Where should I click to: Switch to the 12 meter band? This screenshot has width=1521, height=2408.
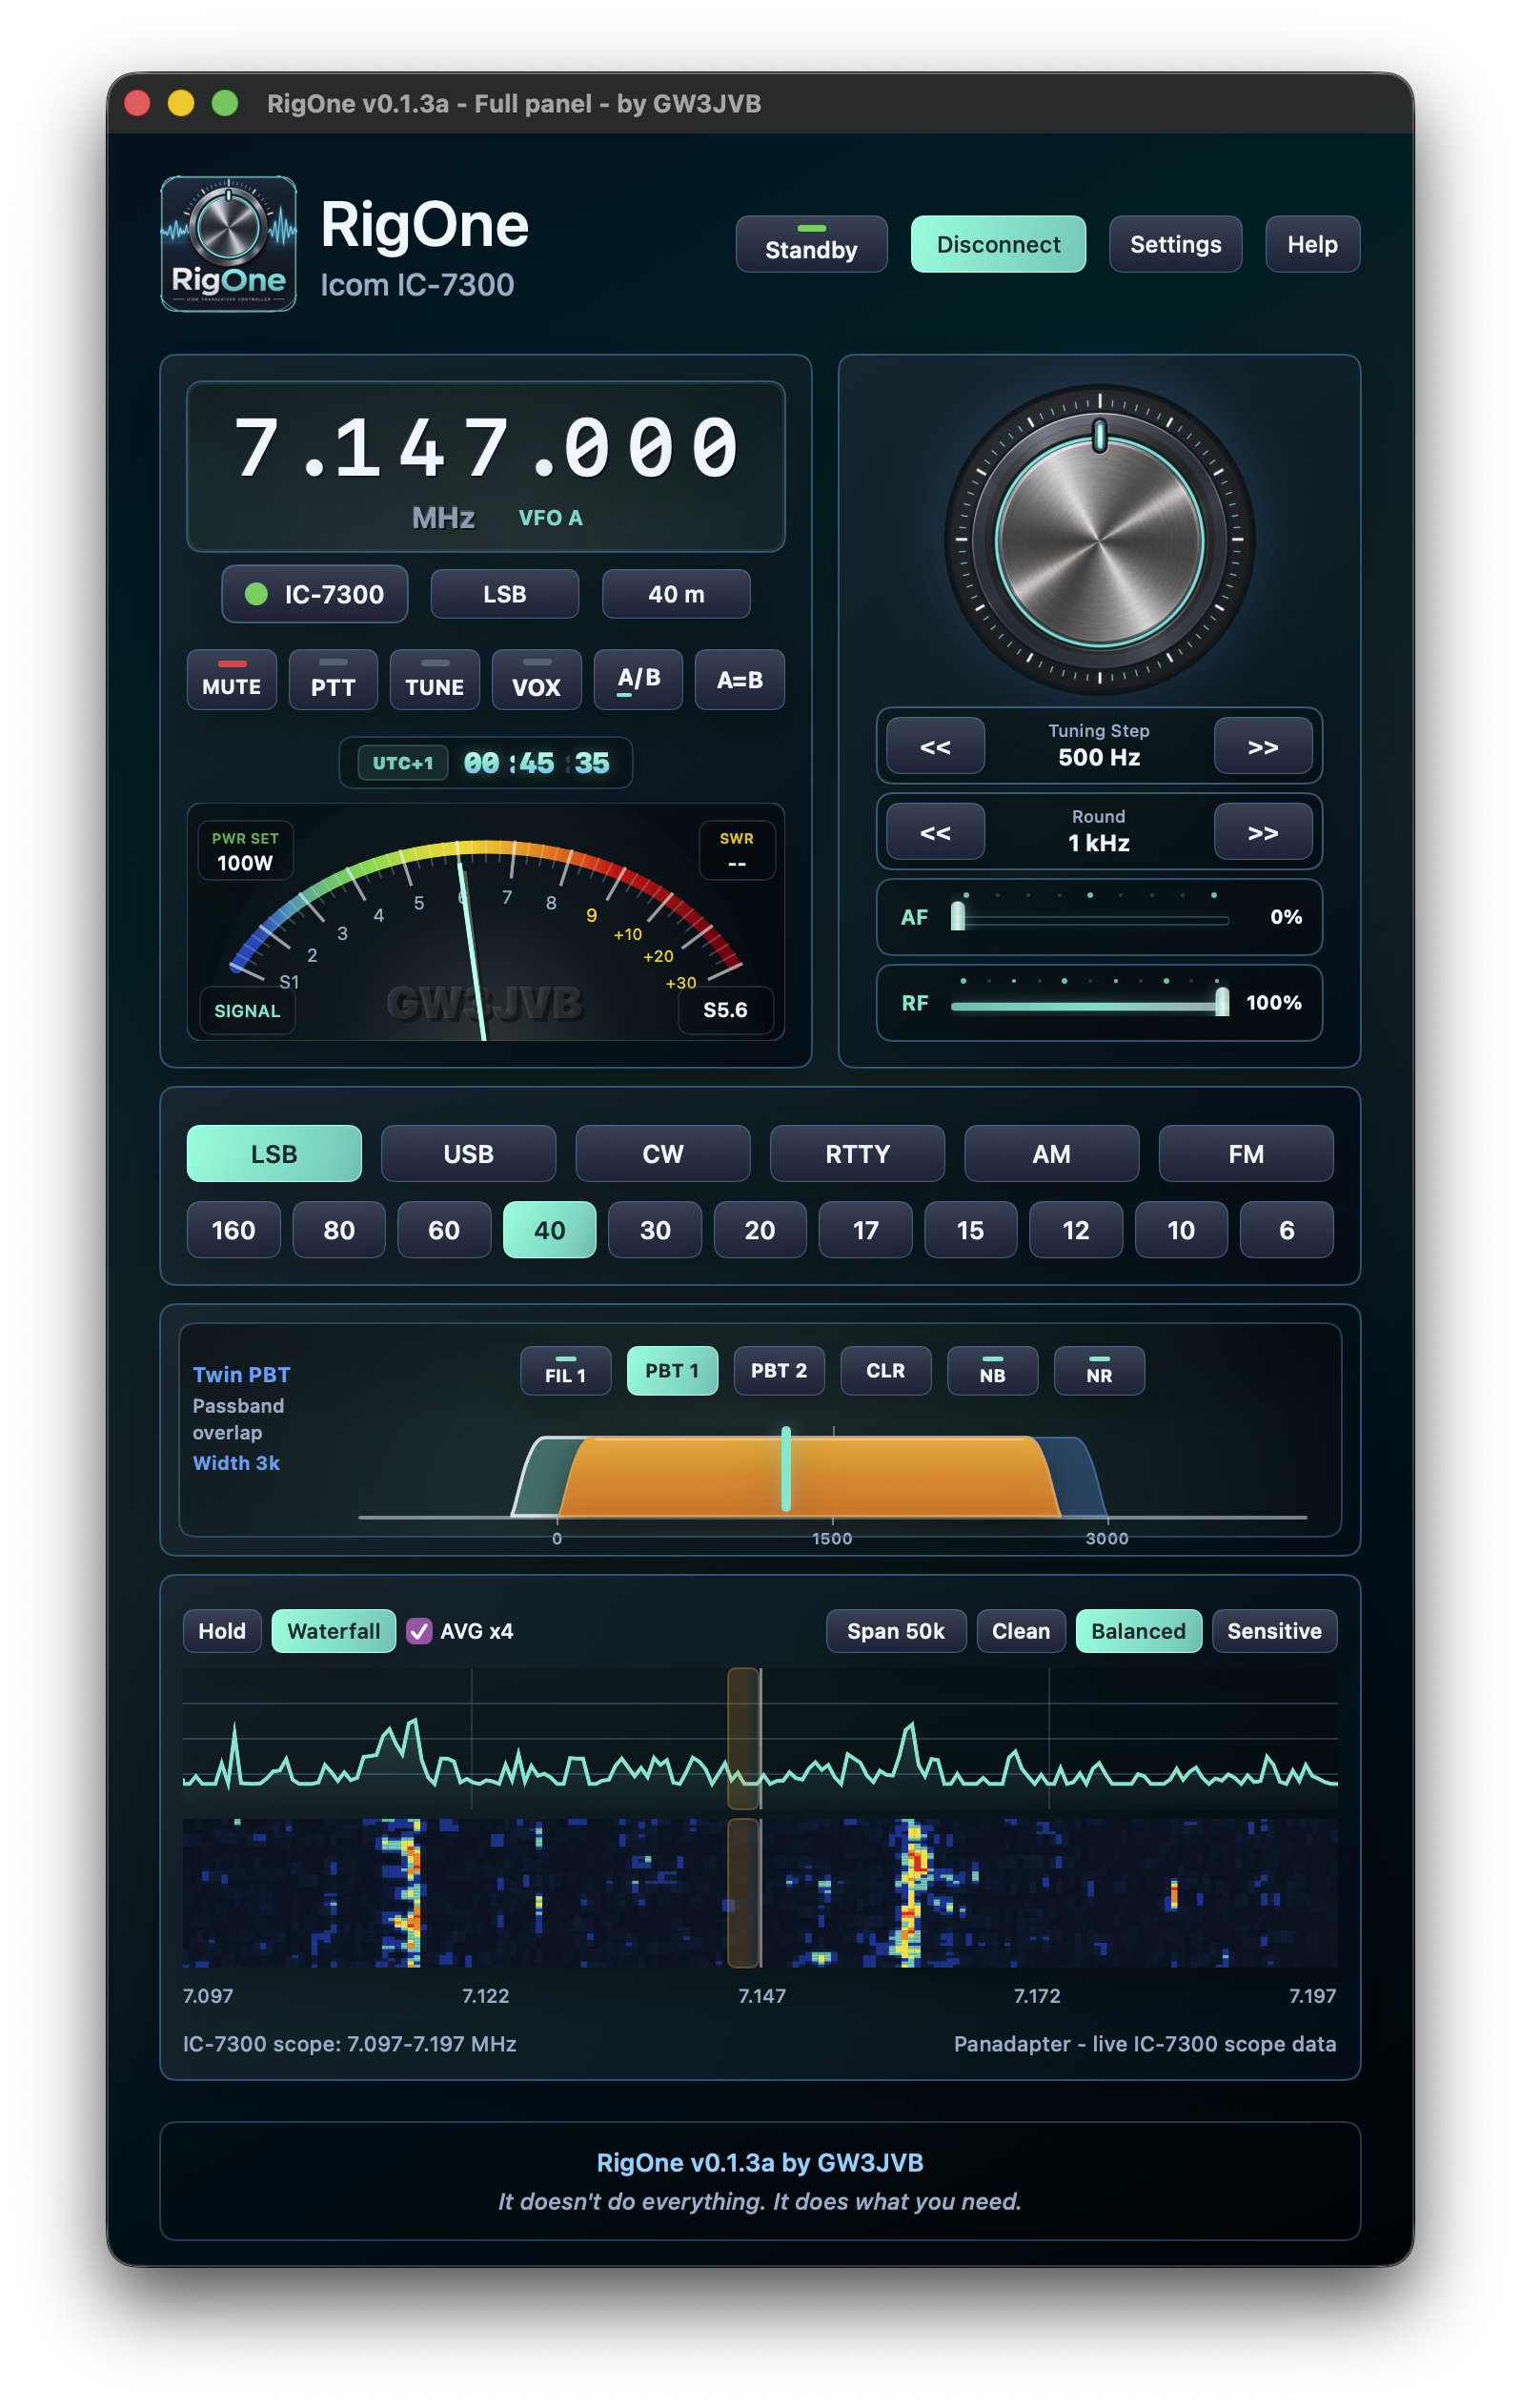point(1076,1230)
